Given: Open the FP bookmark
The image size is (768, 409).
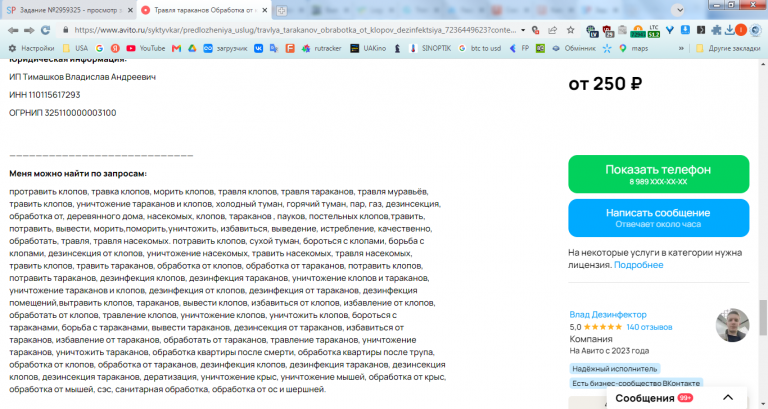Looking at the screenshot, I should [x=519, y=48].
